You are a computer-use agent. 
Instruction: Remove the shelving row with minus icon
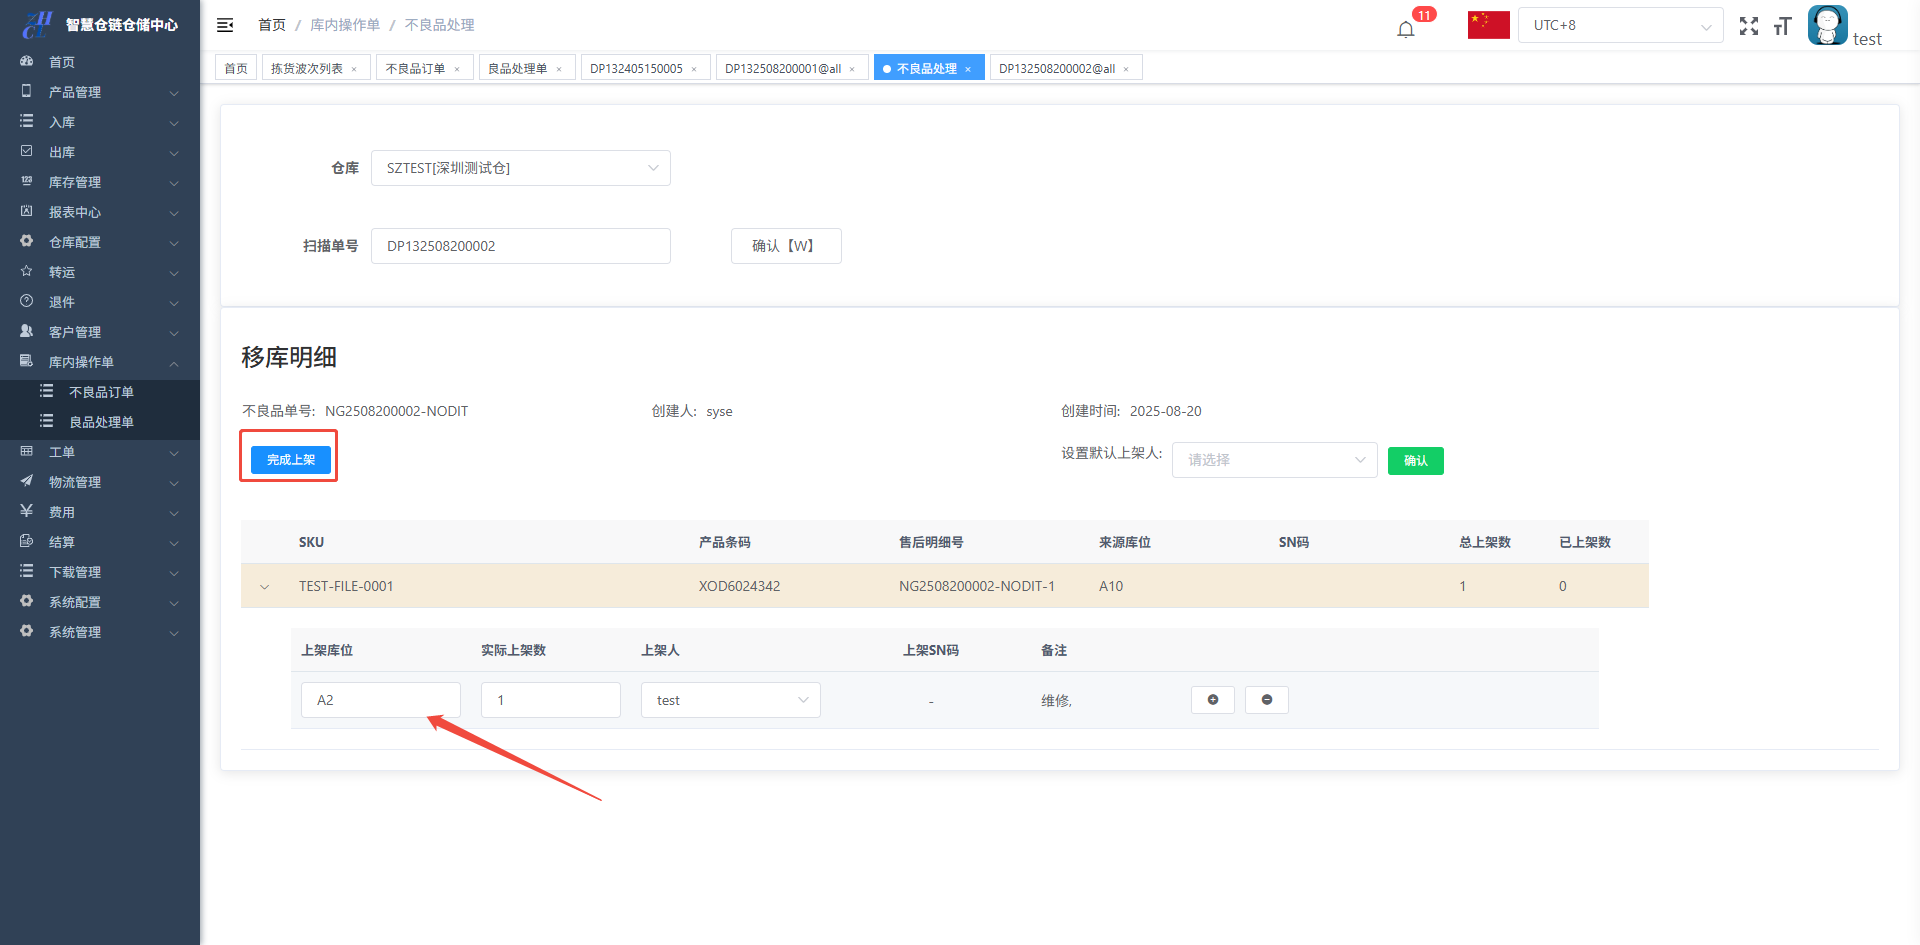(x=1266, y=700)
